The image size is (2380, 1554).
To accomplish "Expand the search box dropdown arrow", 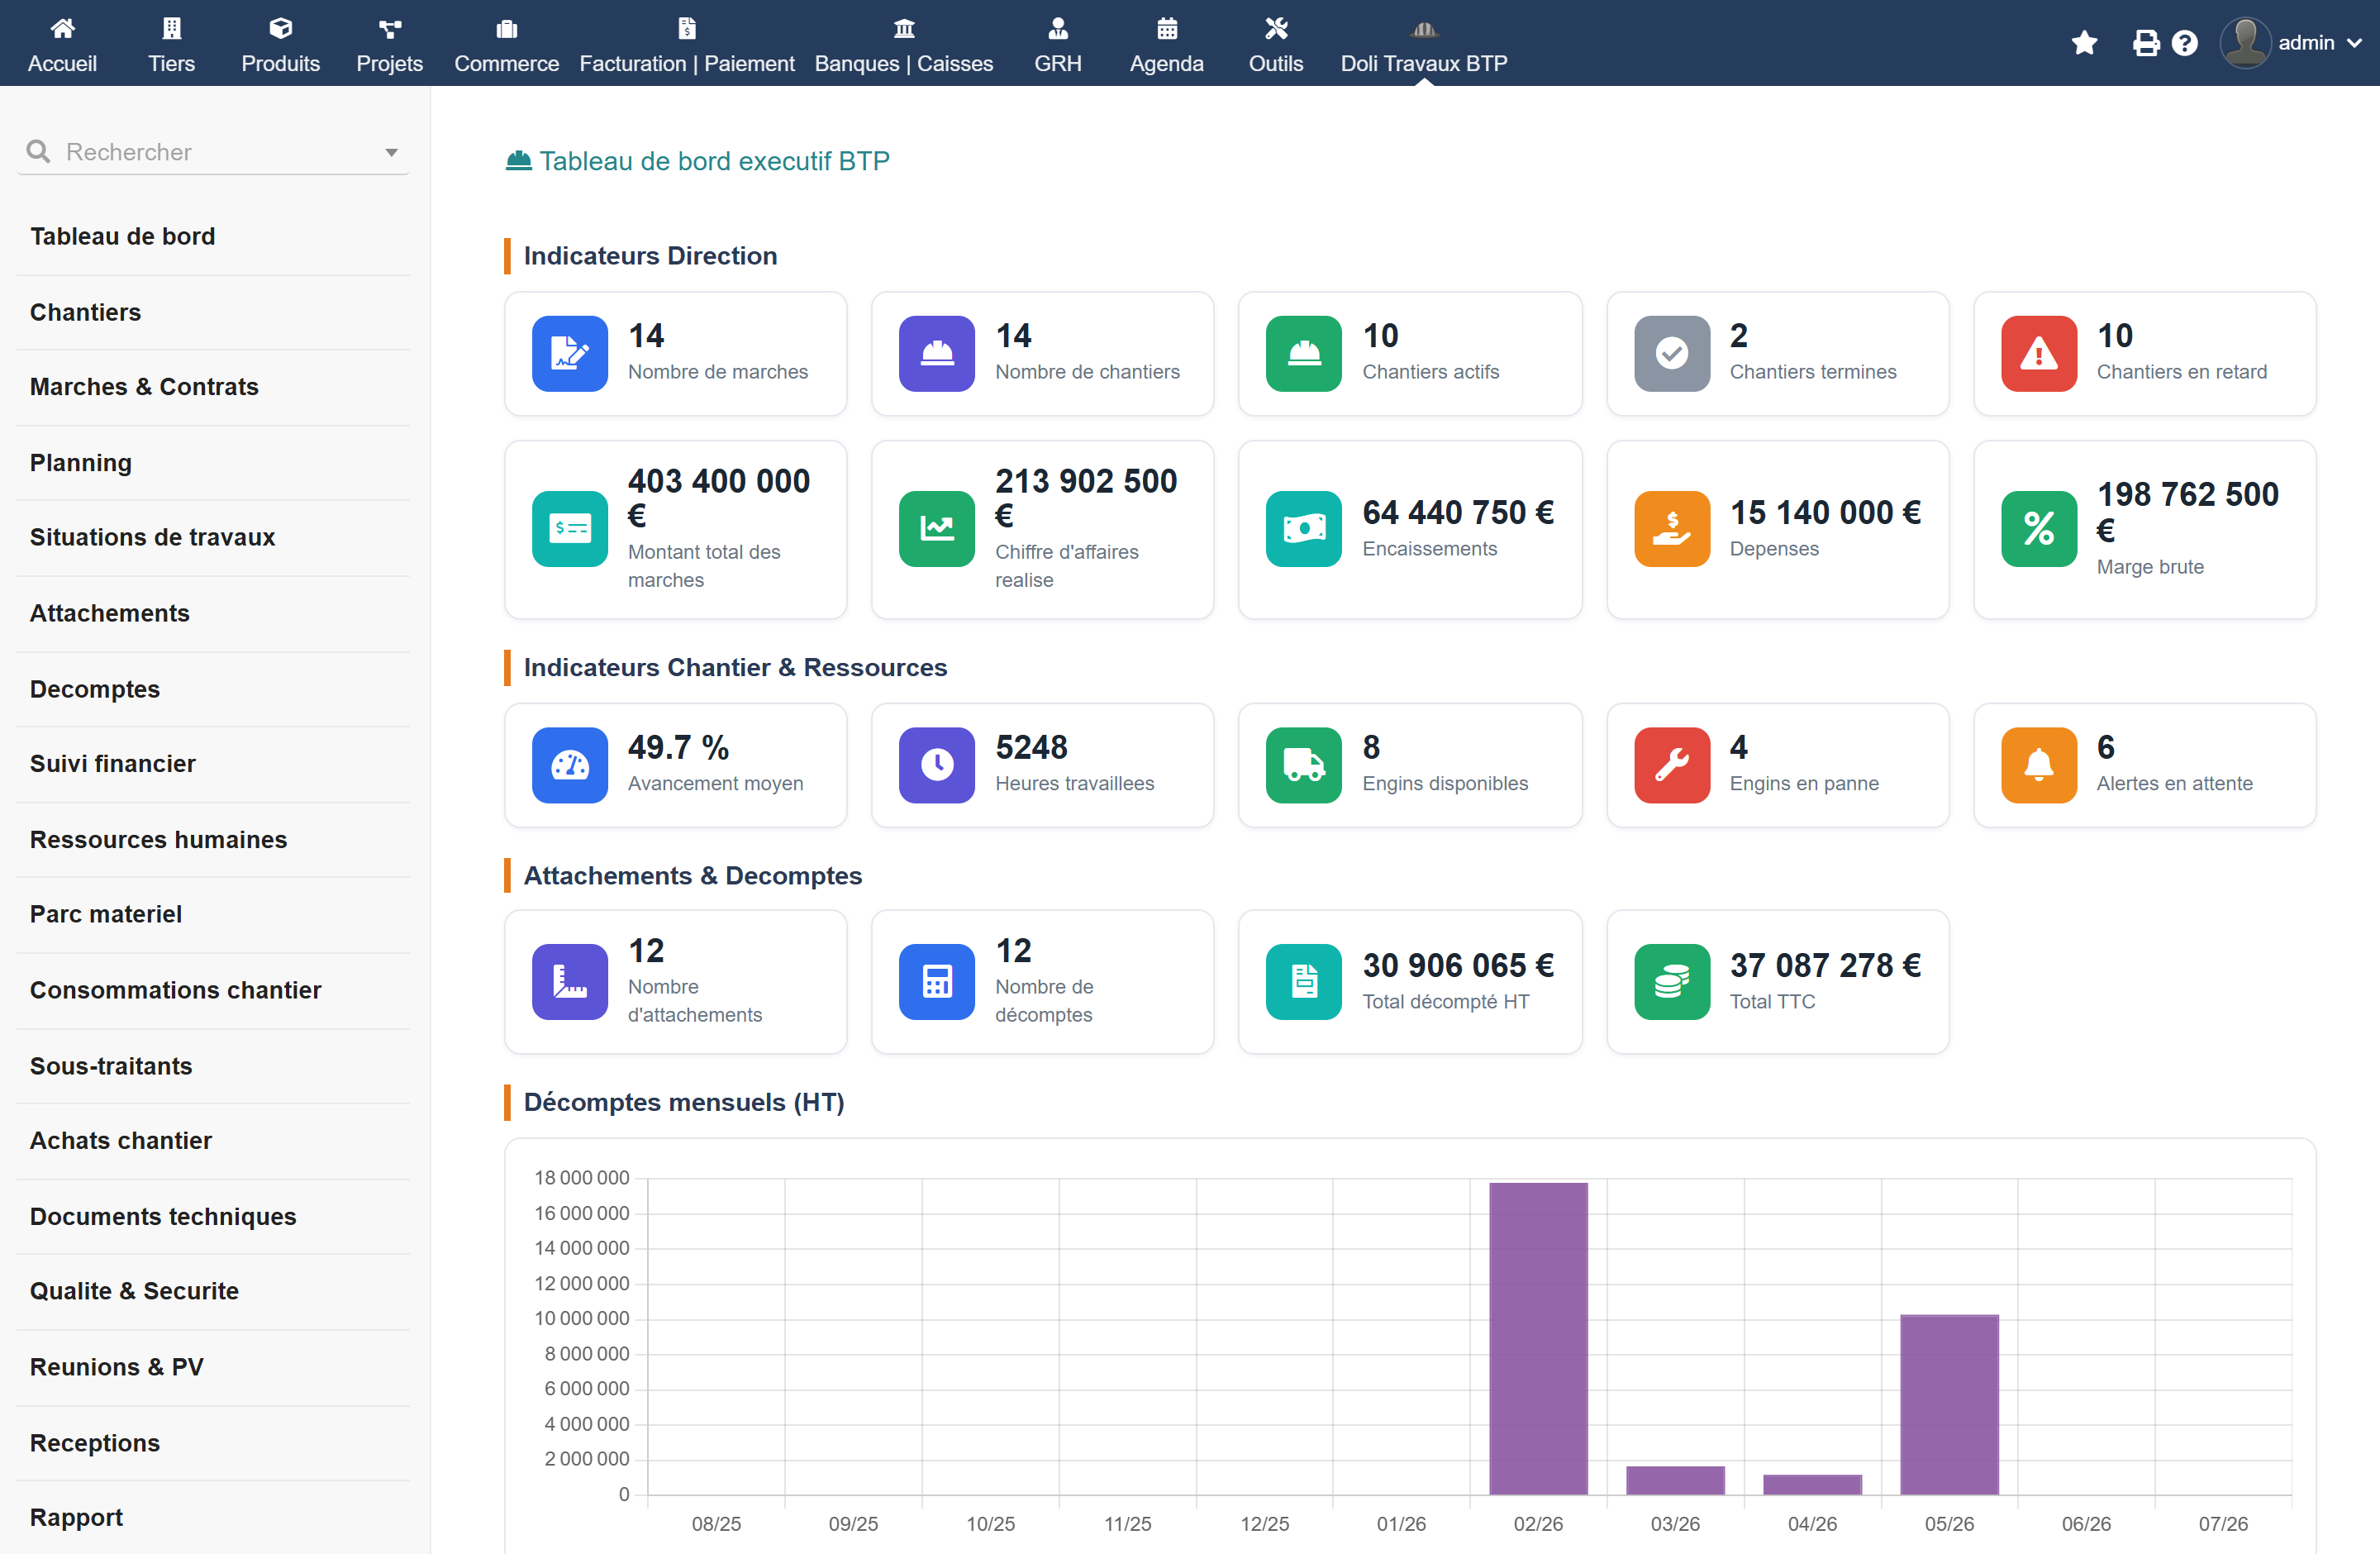I will coord(391,152).
